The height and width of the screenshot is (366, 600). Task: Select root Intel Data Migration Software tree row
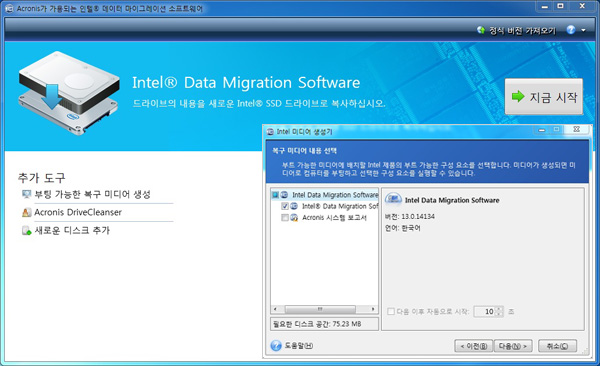335,195
